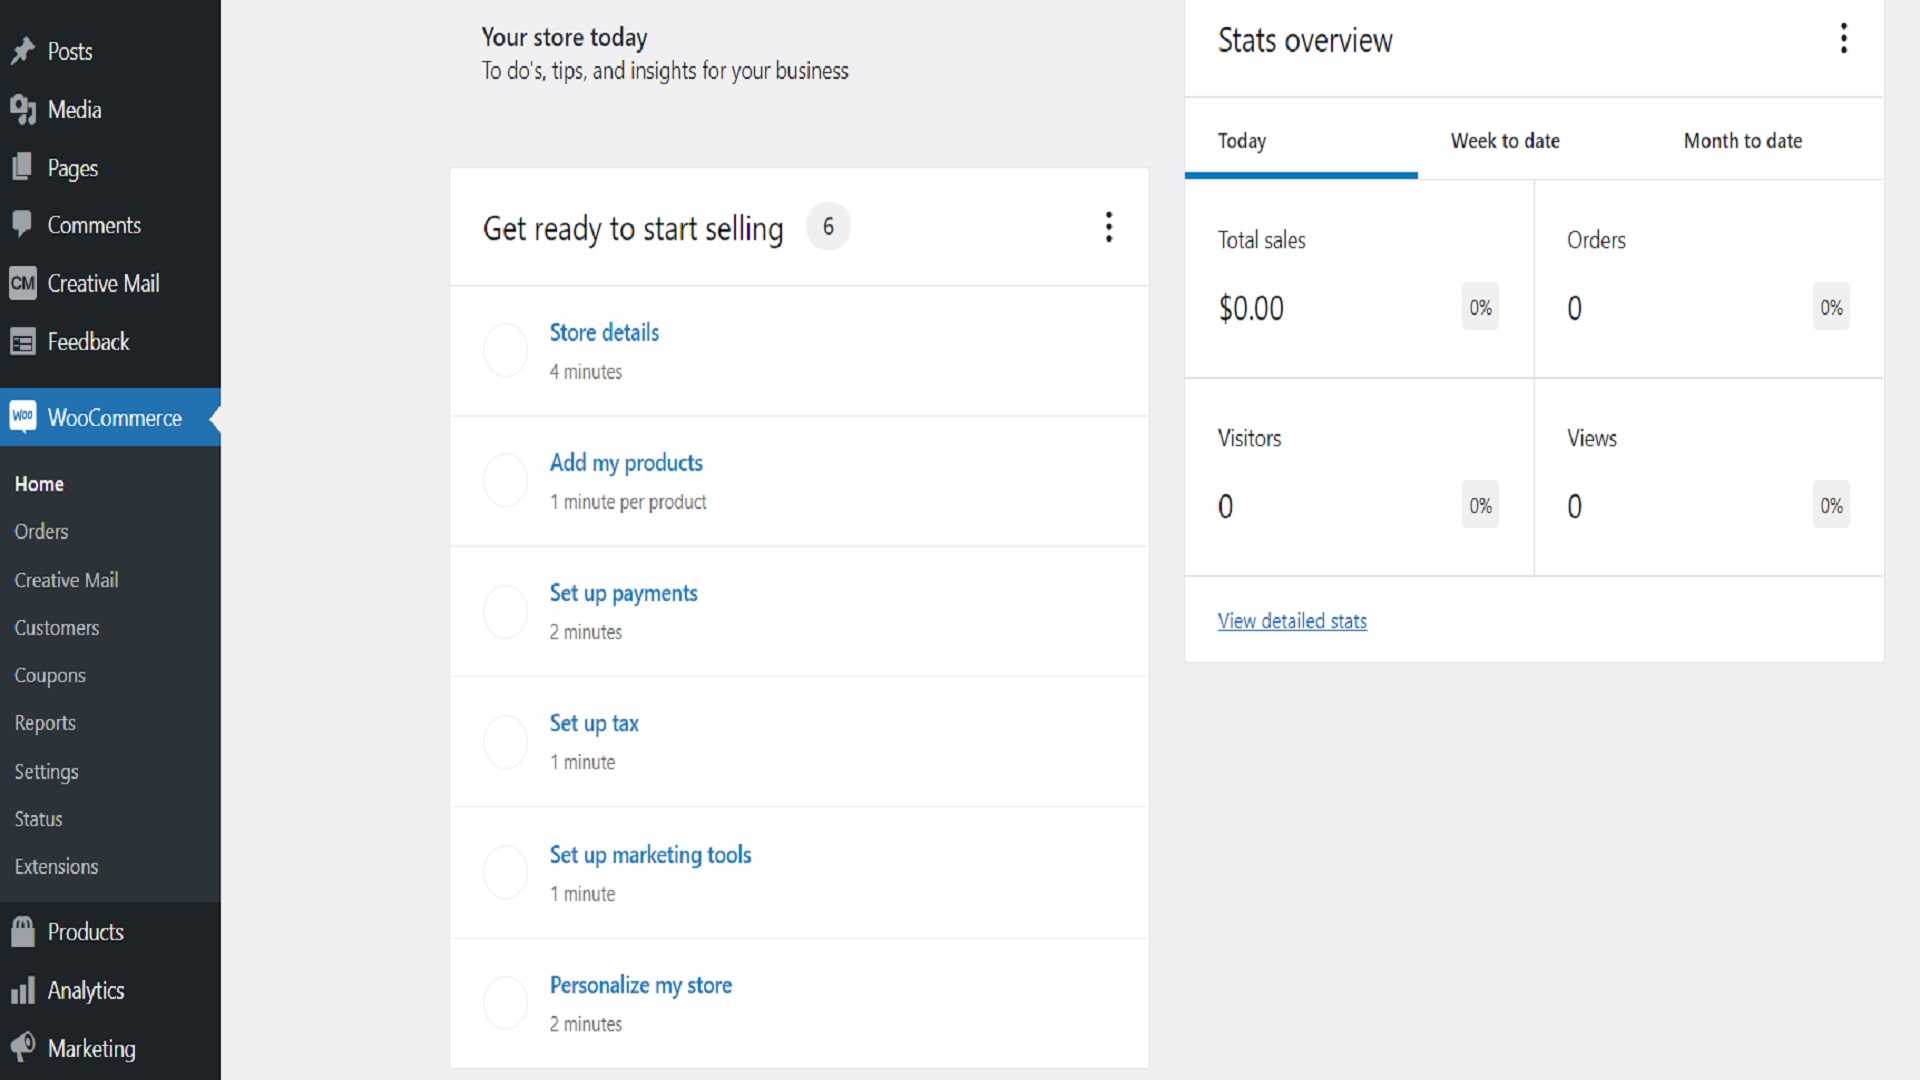Click the Media icon in sidebar

23,110
